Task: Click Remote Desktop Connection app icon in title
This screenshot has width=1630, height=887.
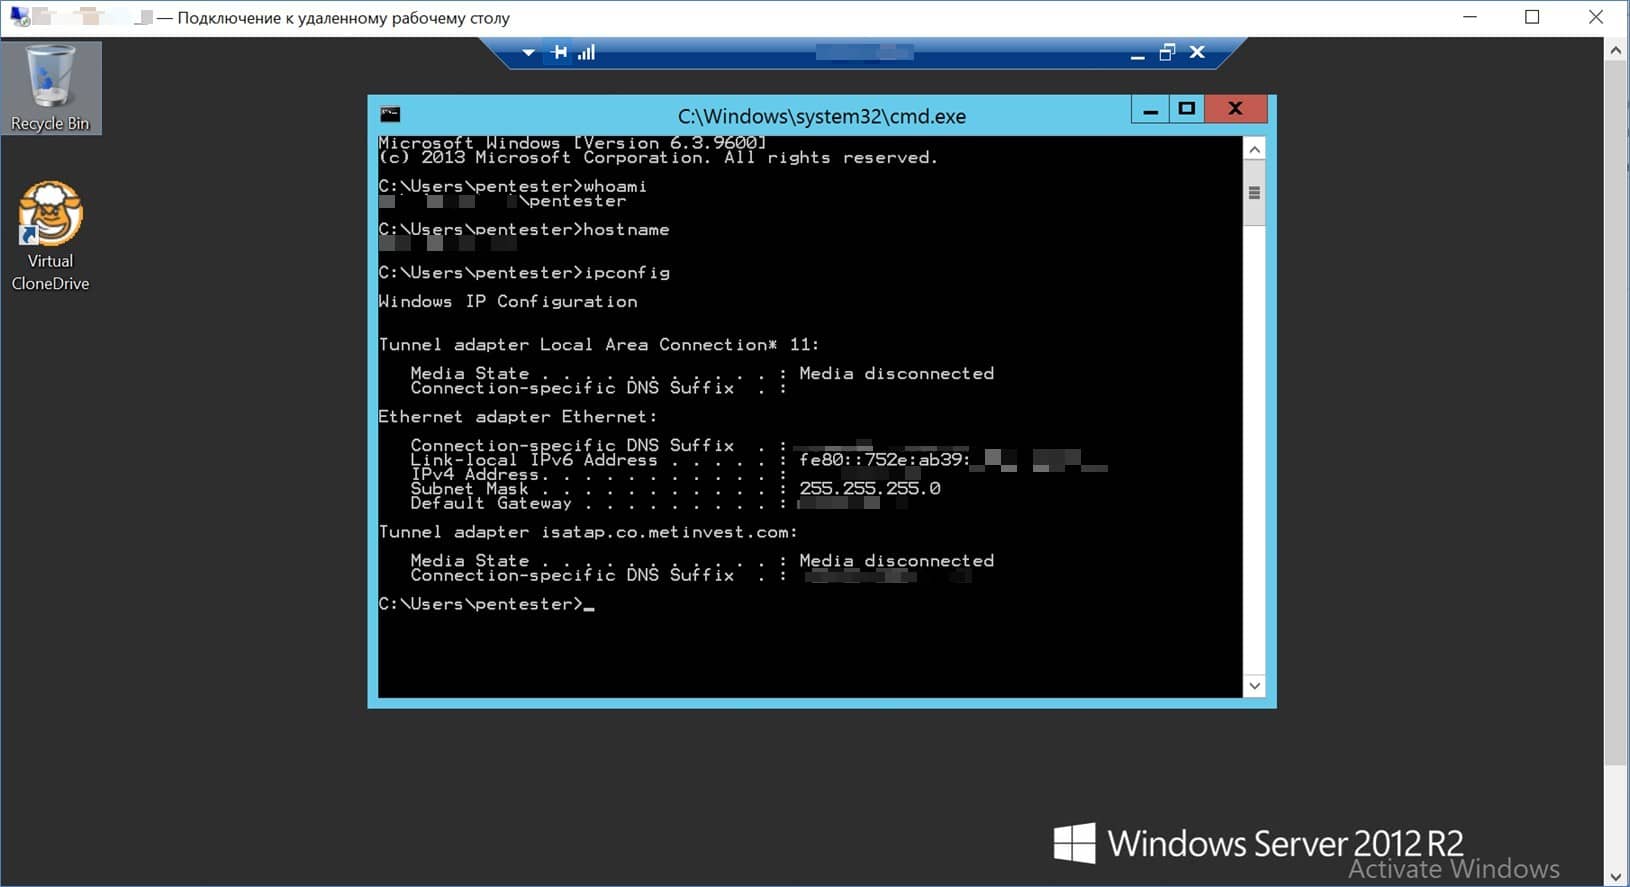Action: [20, 17]
